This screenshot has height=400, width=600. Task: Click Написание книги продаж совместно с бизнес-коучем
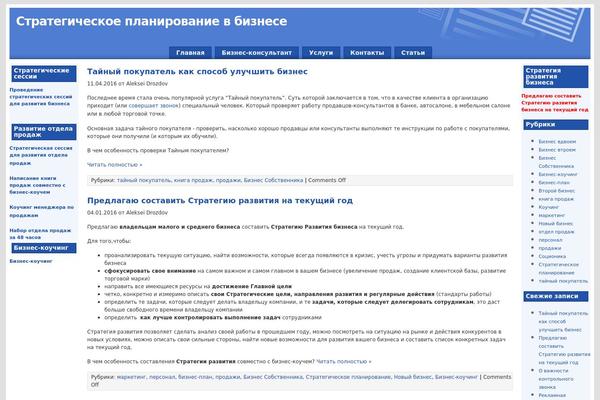(x=38, y=185)
